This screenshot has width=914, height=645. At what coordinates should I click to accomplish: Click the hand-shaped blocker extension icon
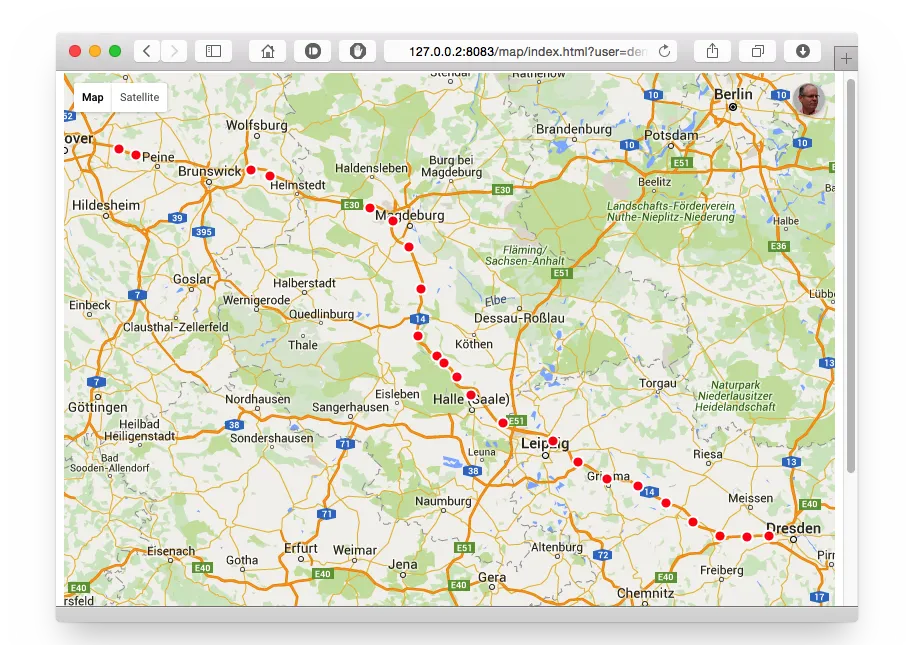357,51
